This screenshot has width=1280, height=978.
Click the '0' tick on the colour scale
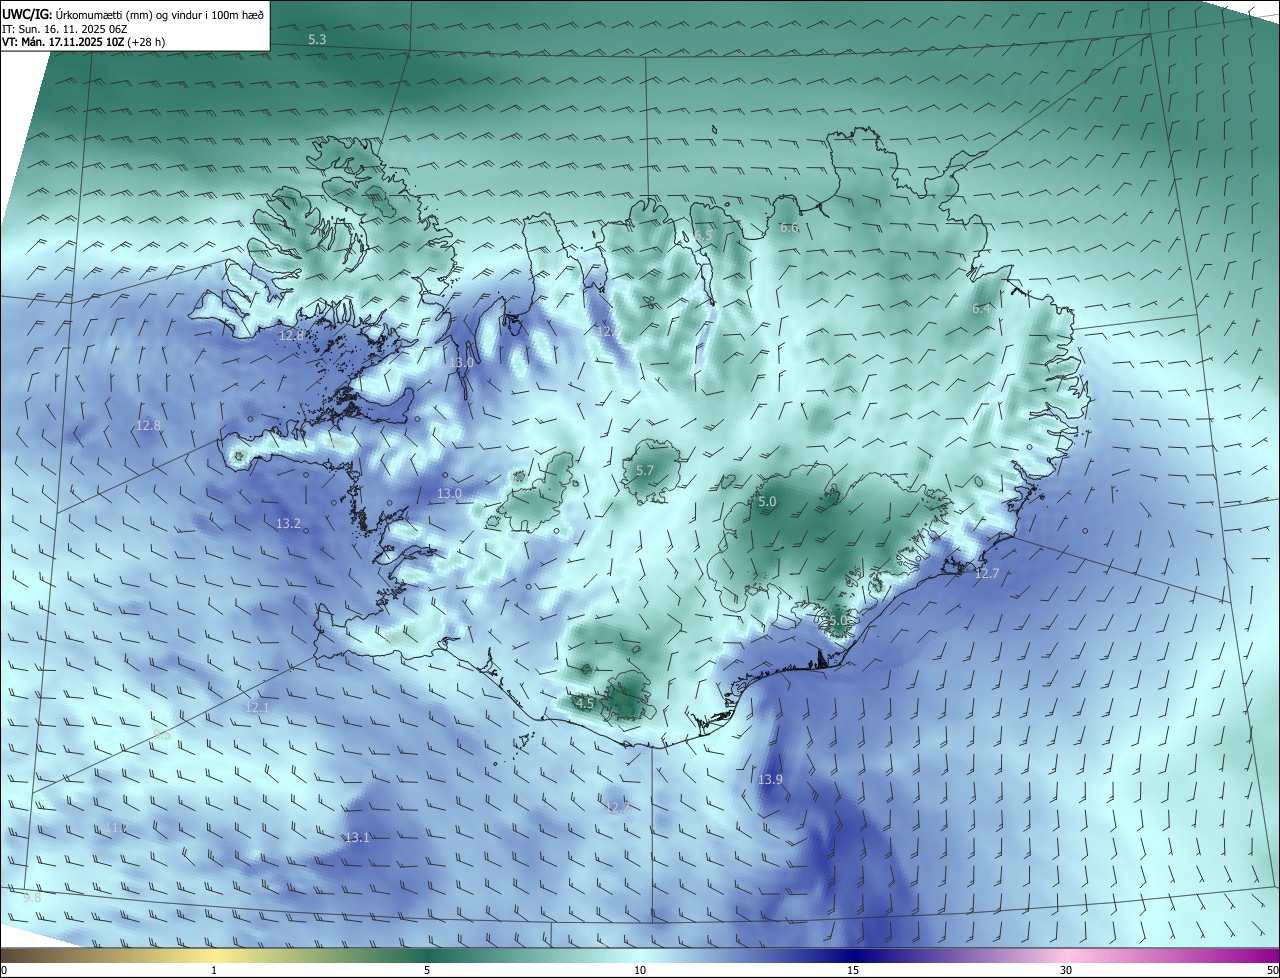pos(4,970)
